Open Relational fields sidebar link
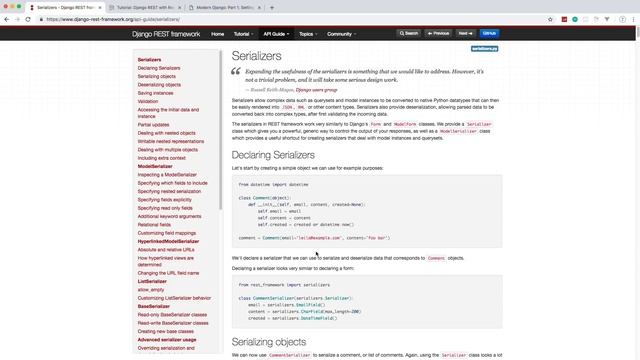The image size is (640, 360). coord(154,225)
